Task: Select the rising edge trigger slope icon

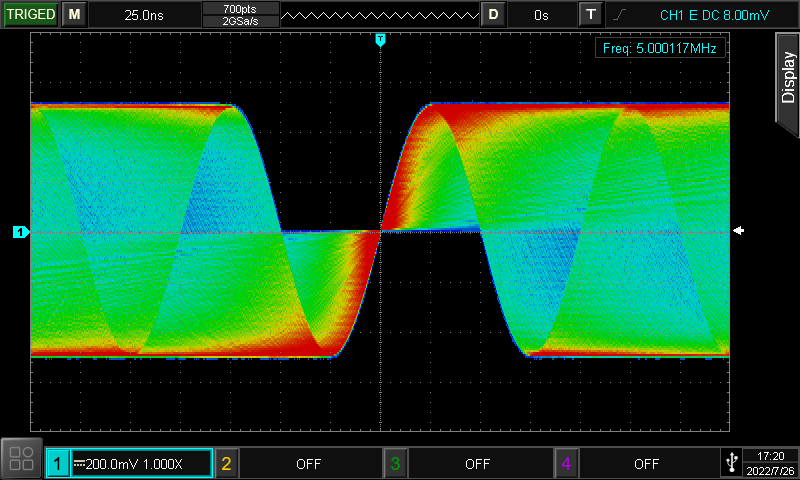Action: (621, 15)
